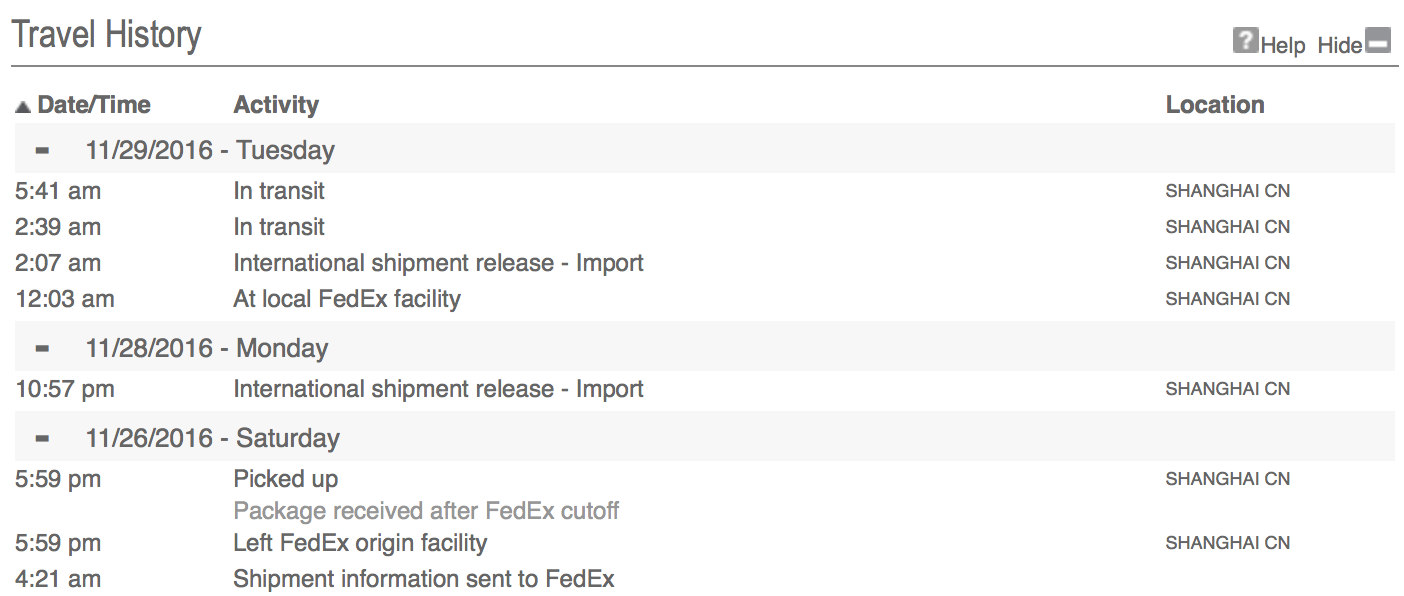Click the question mark Help icon
The height and width of the screenshot is (596, 1404).
(x=1244, y=41)
